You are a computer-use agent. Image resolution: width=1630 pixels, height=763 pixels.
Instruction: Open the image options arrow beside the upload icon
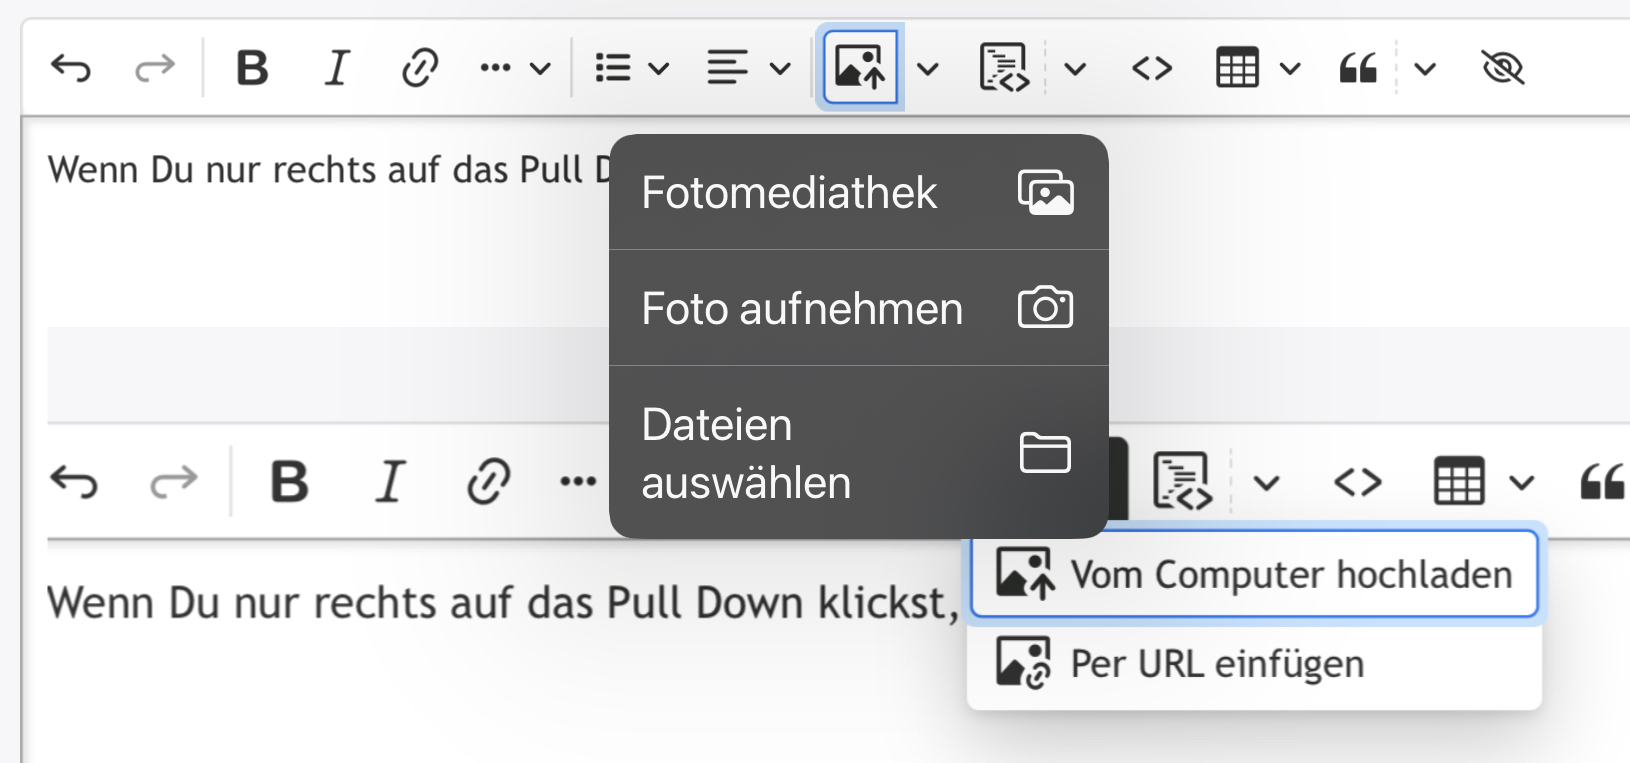click(928, 69)
